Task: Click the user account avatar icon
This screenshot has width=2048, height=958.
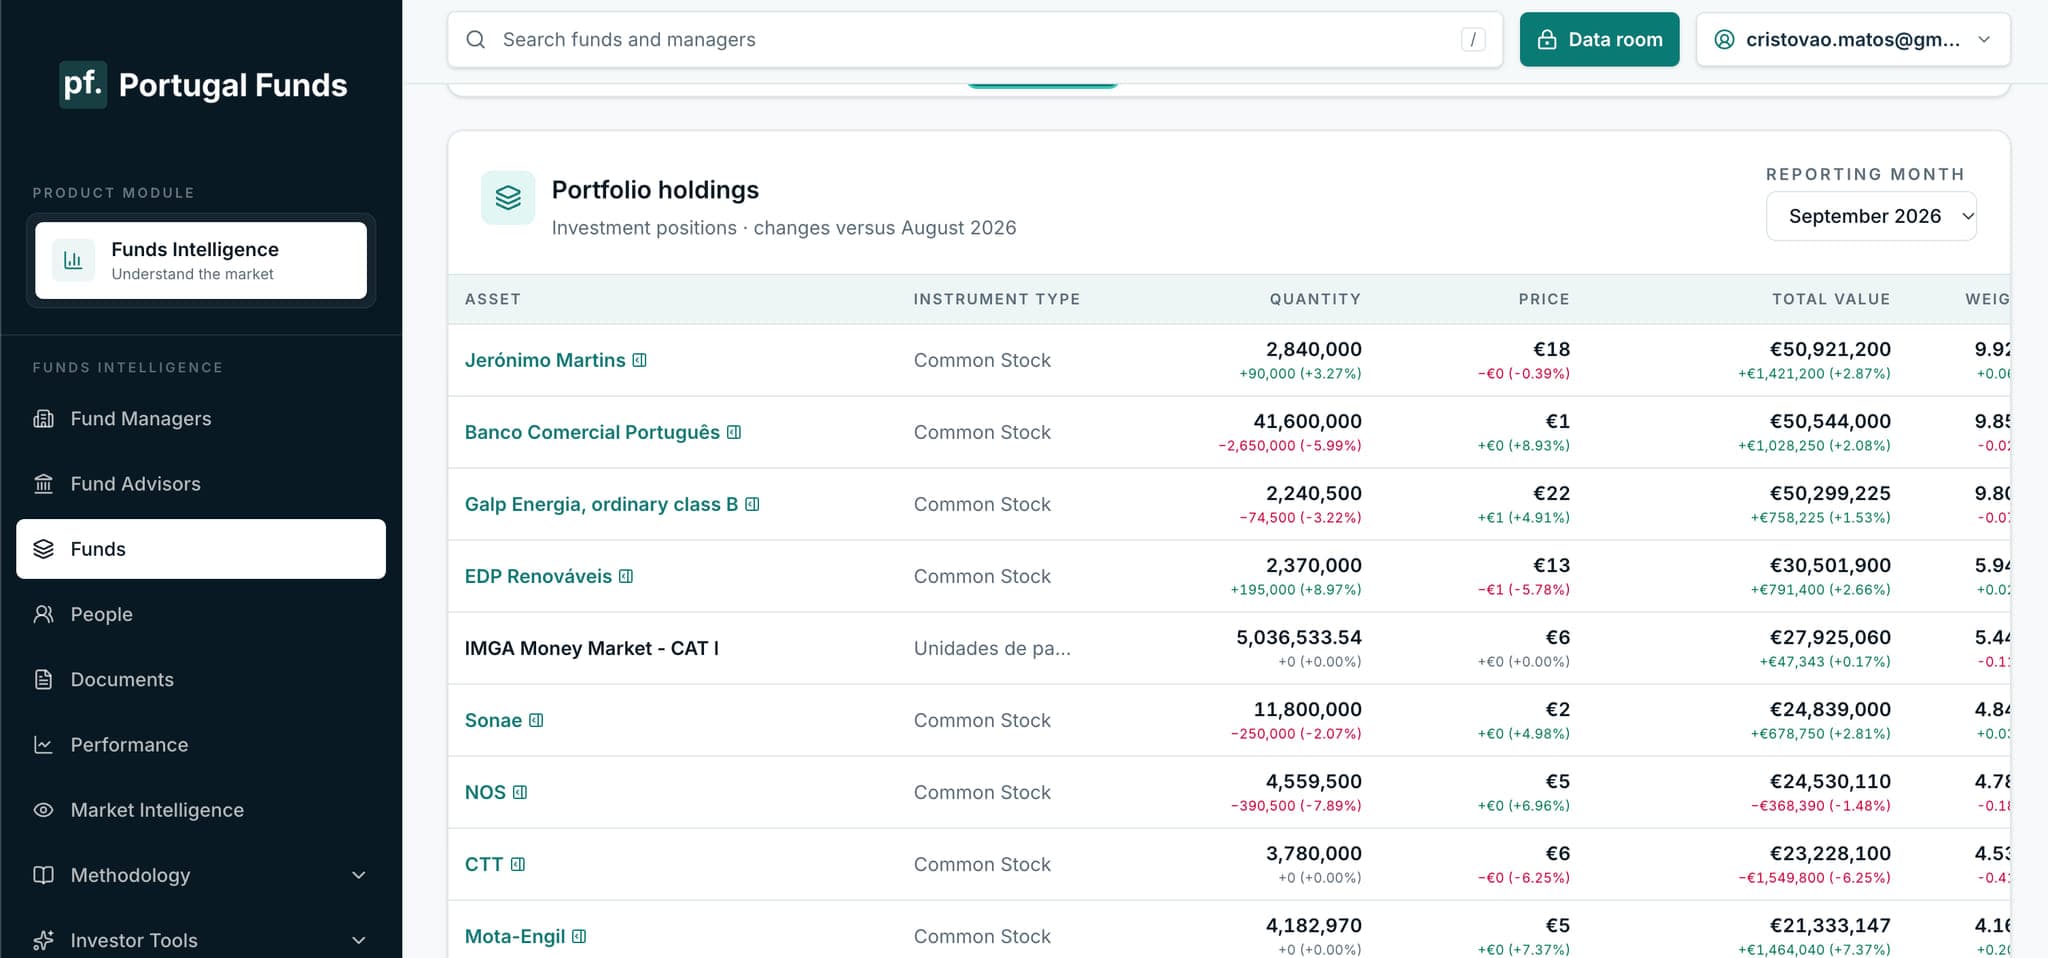Action: [1724, 39]
